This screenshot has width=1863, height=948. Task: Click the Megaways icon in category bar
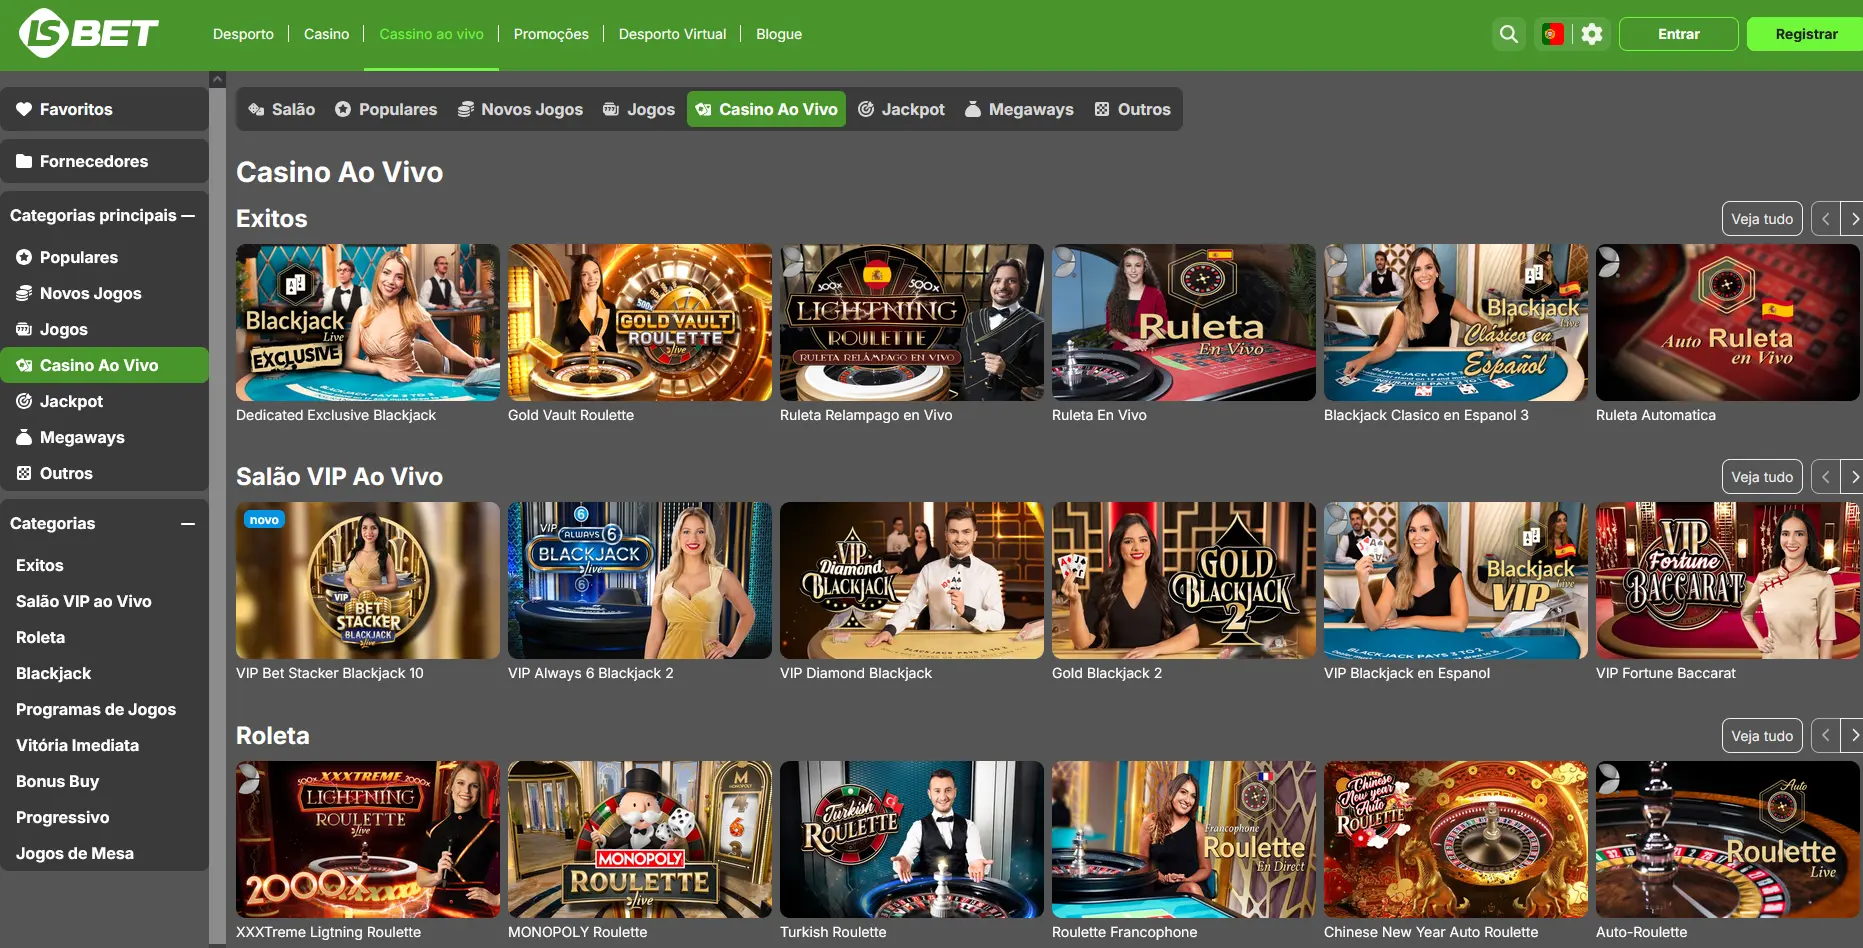(973, 109)
